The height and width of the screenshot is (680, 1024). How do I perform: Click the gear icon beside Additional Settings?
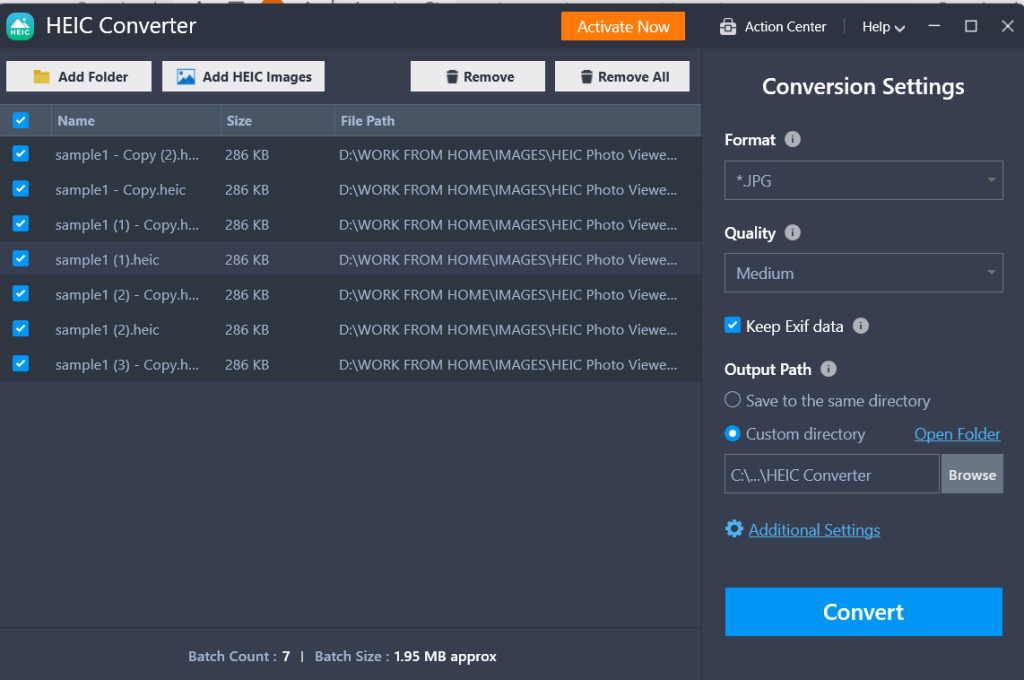(734, 528)
